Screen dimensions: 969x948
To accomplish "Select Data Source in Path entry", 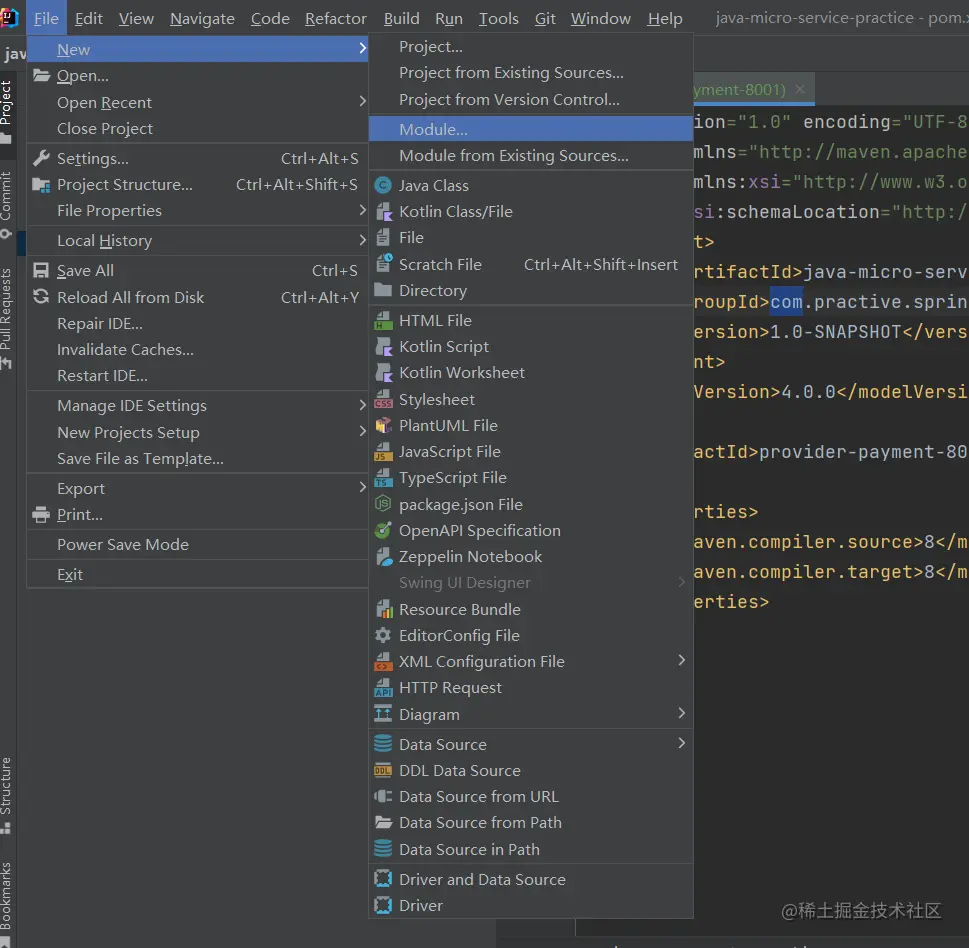I will (x=531, y=850).
